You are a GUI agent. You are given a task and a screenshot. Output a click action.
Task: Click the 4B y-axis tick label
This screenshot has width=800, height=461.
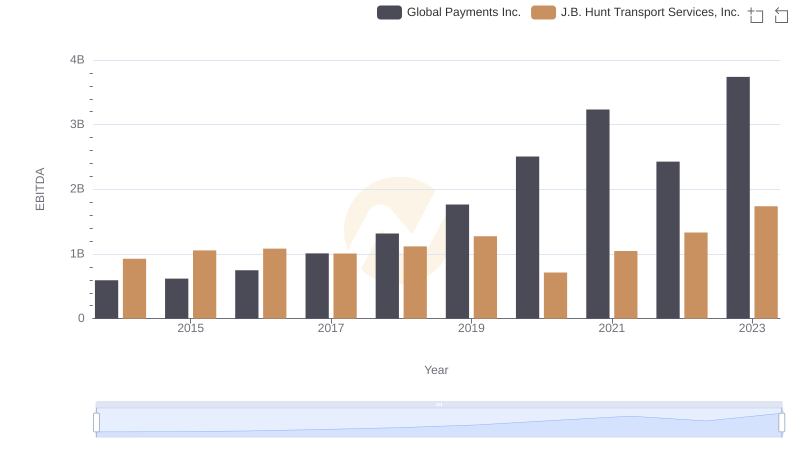pos(77,60)
